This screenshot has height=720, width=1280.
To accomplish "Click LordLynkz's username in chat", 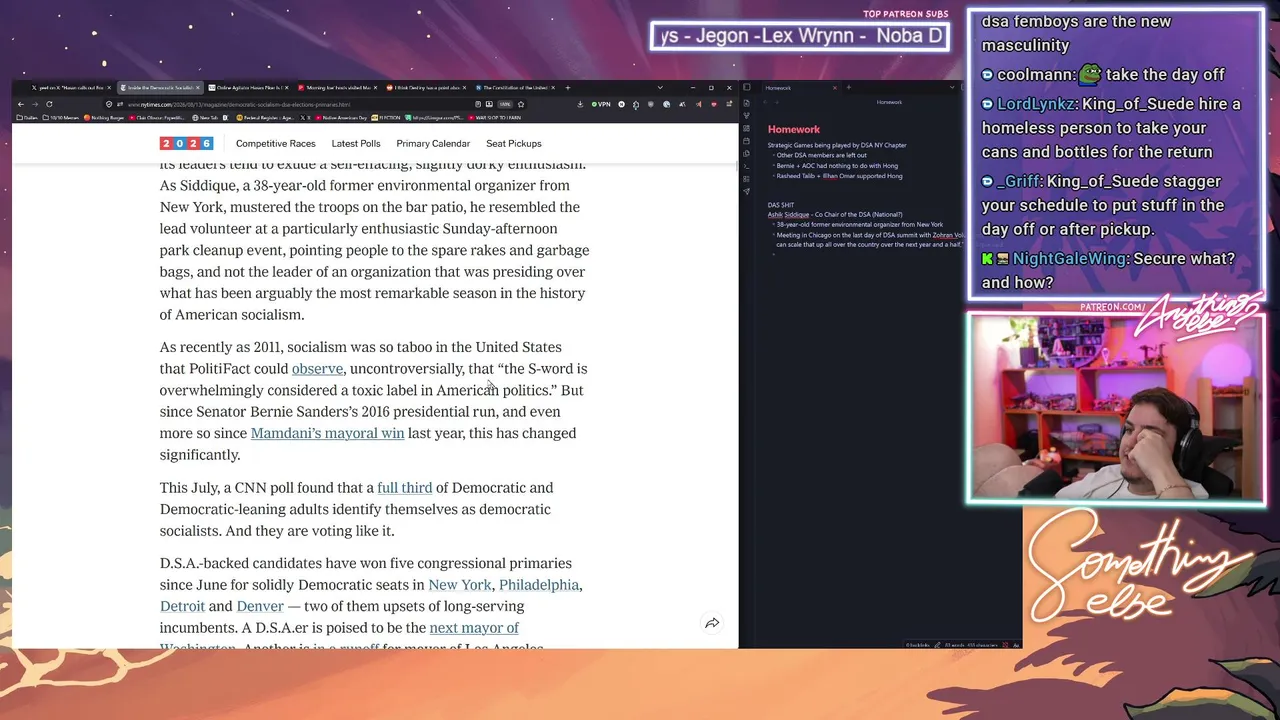I will [x=1036, y=104].
